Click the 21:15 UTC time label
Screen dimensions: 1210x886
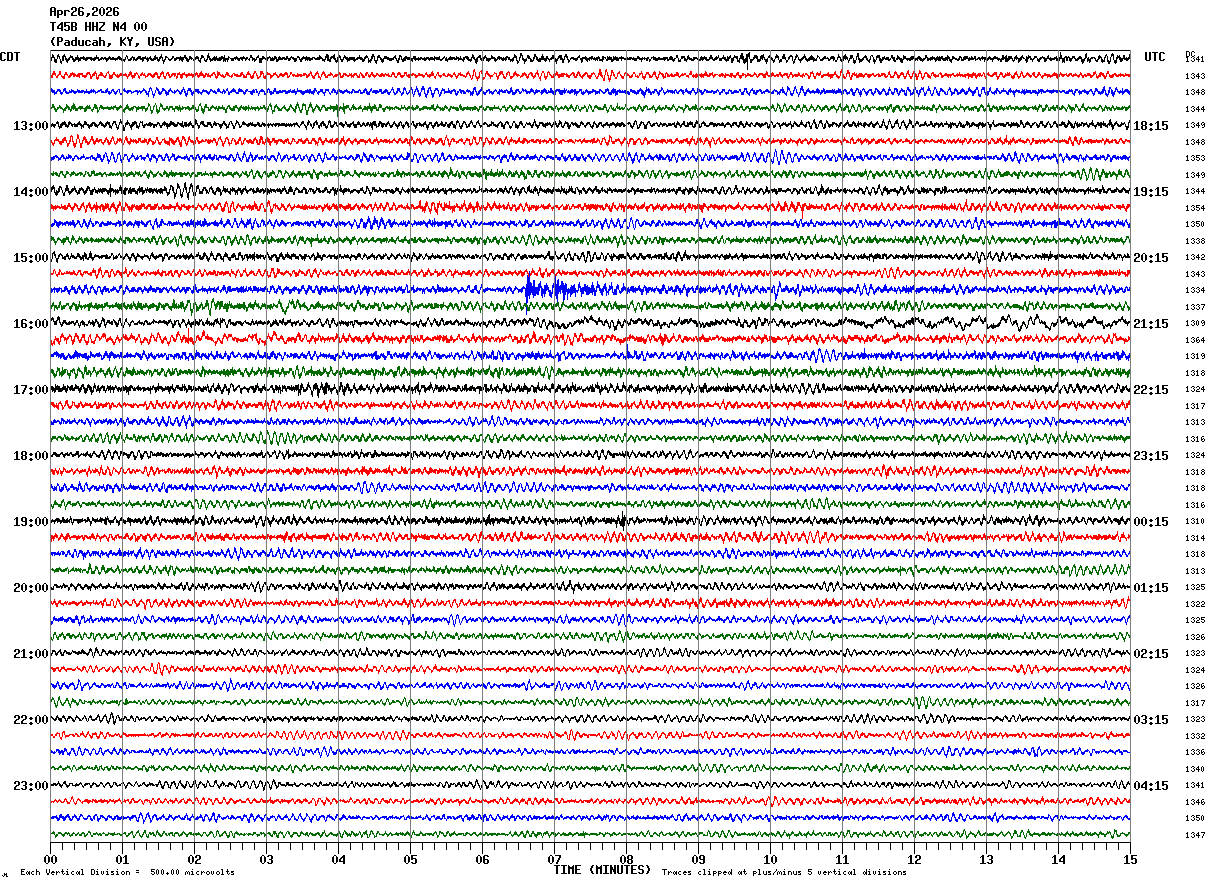pos(1151,324)
